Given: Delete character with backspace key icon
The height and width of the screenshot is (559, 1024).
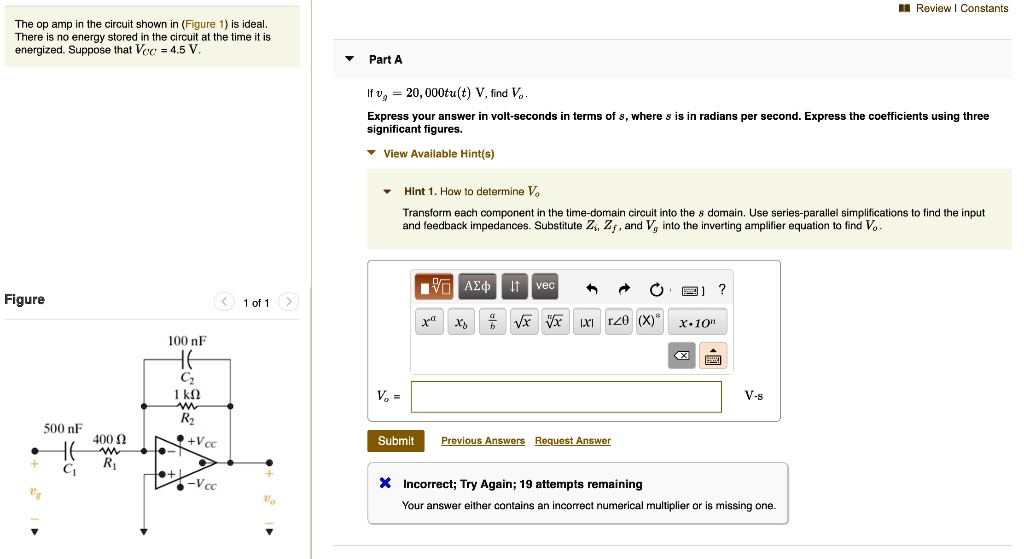Looking at the screenshot, I should pyautogui.click(x=682, y=356).
